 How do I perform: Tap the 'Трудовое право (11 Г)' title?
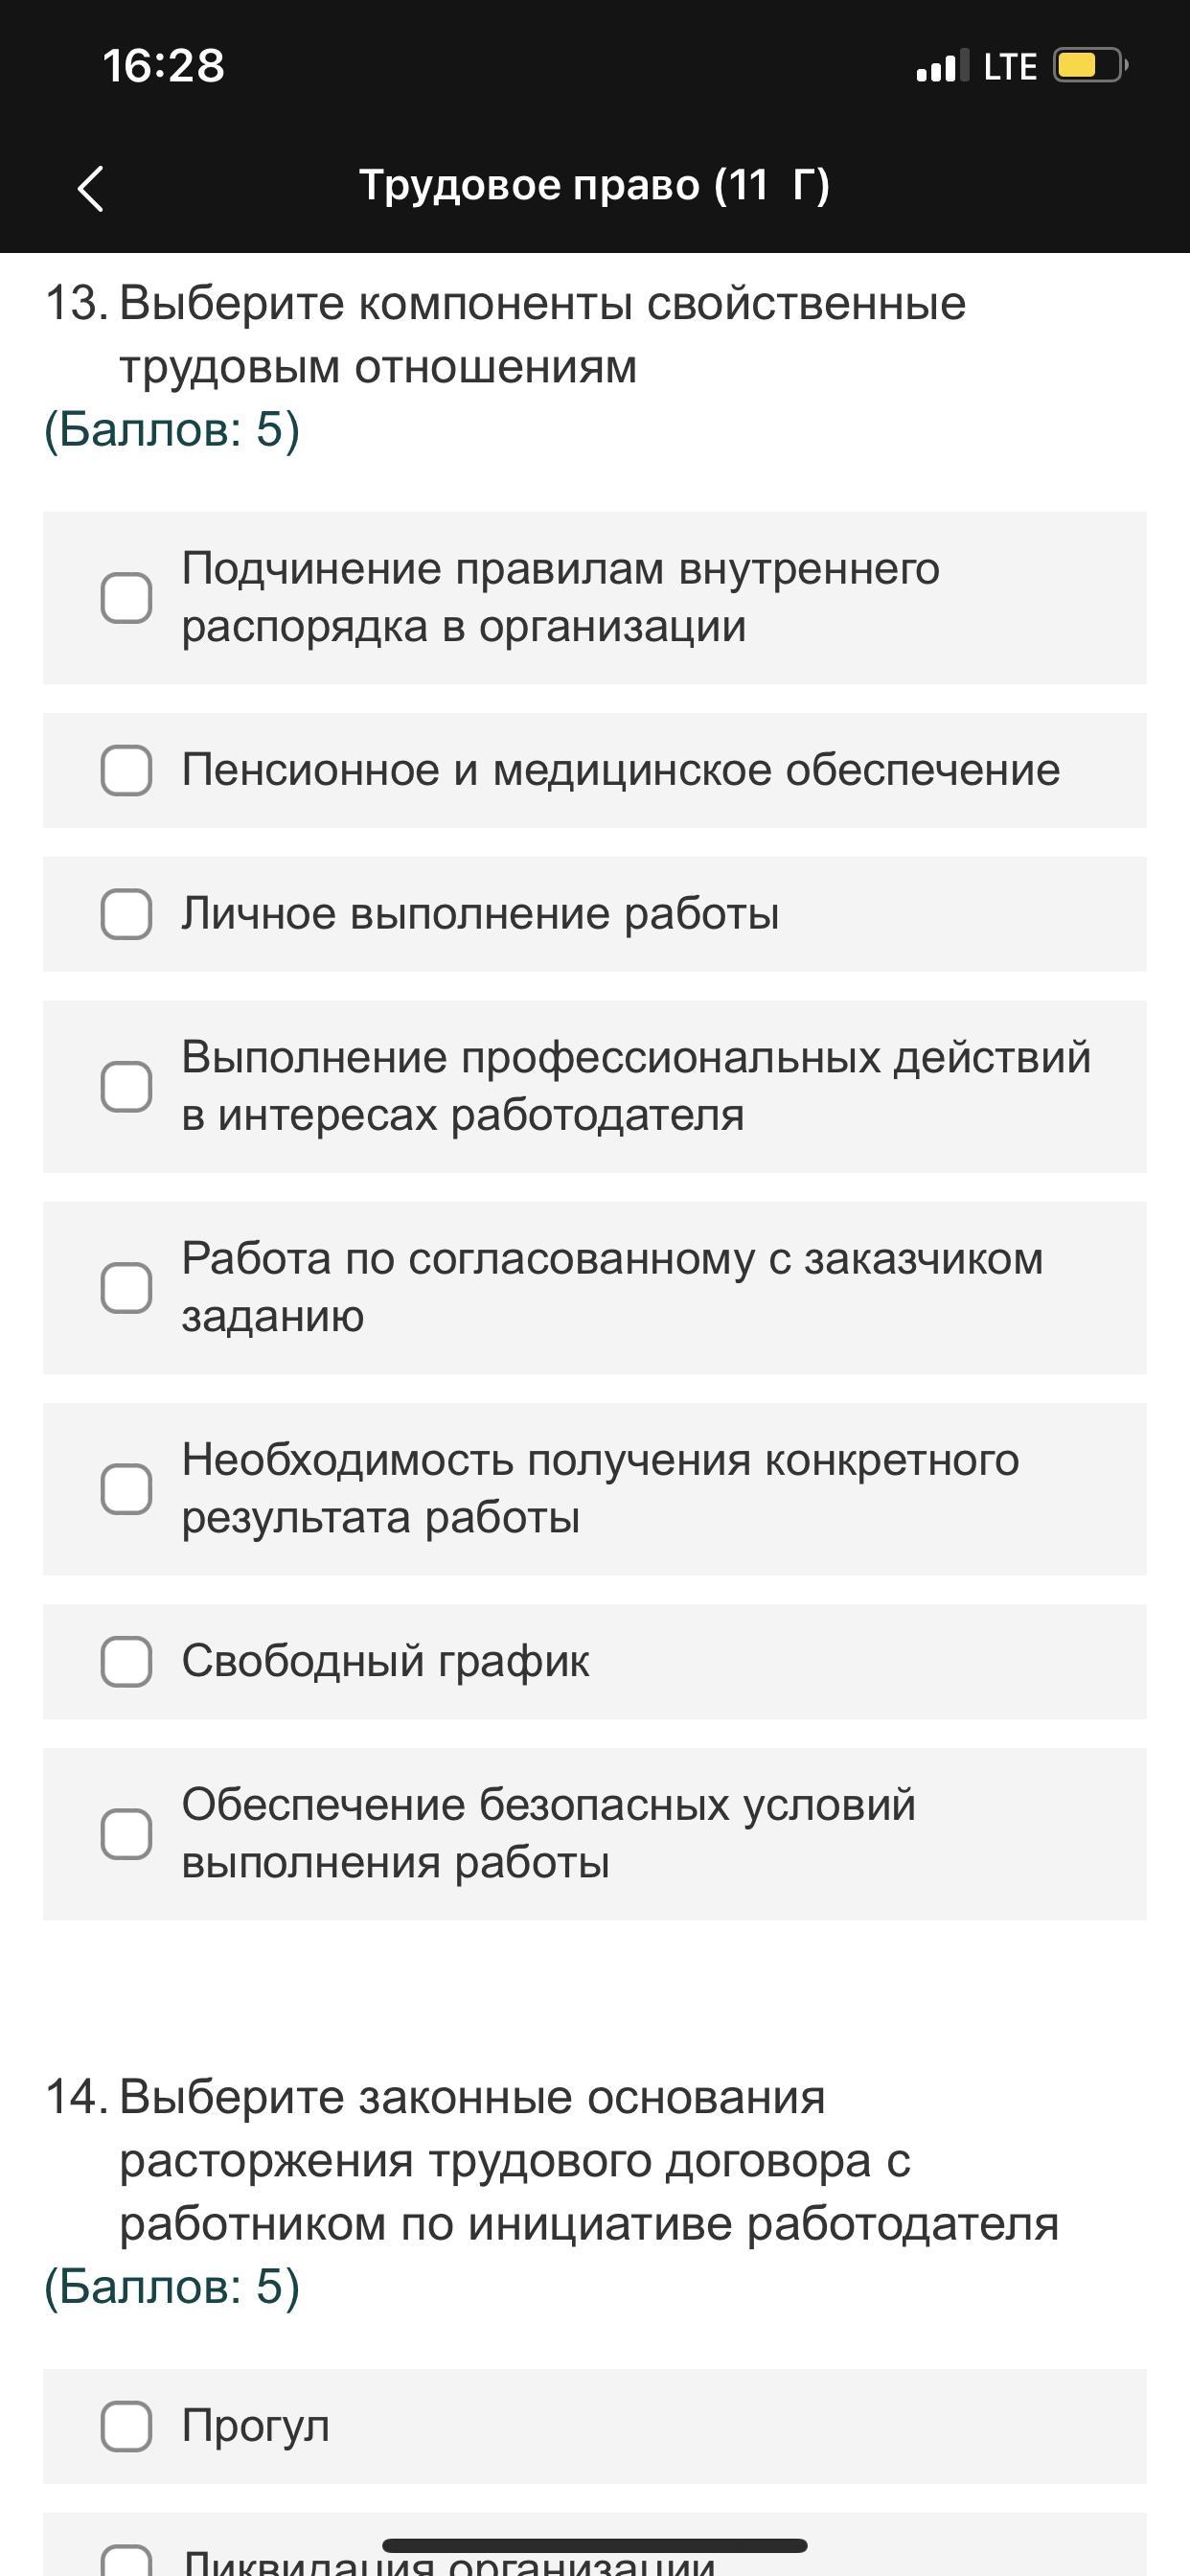click(x=594, y=186)
